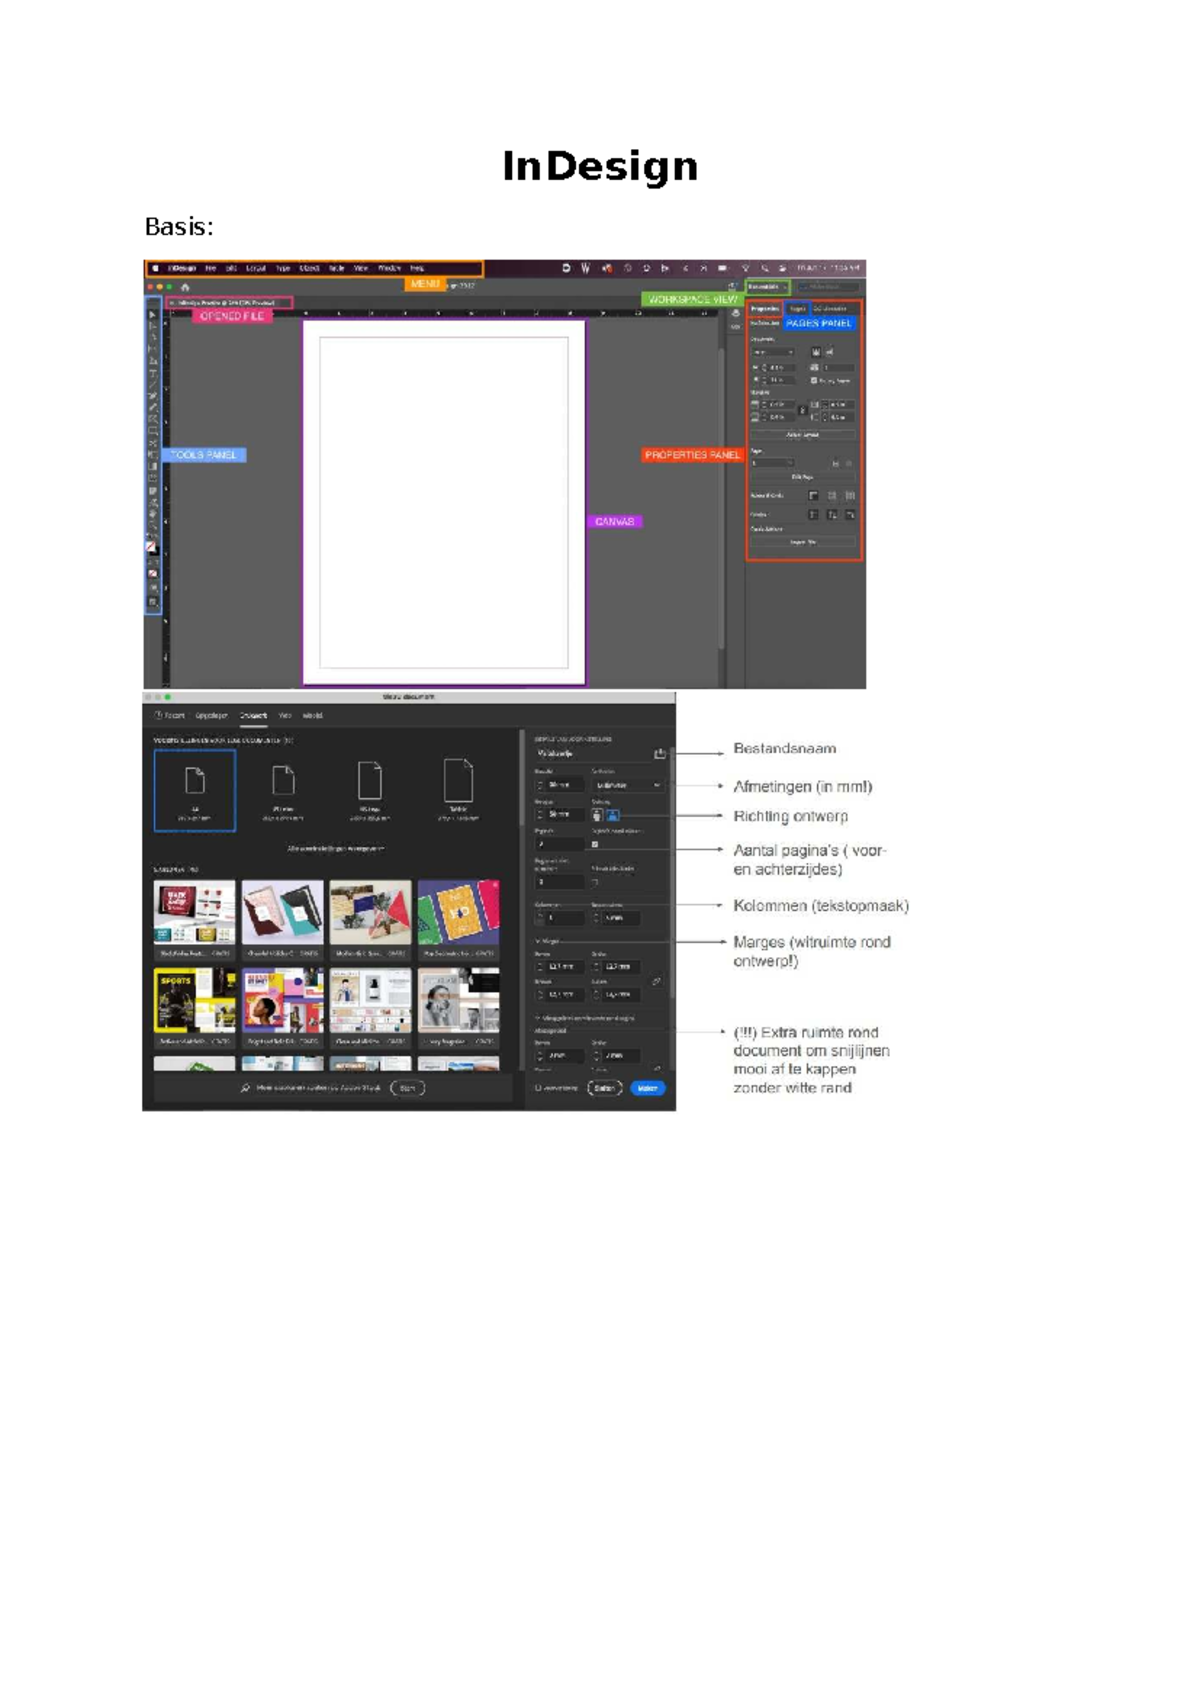Click the Import File button
The height and width of the screenshot is (1696, 1200).
coord(803,542)
